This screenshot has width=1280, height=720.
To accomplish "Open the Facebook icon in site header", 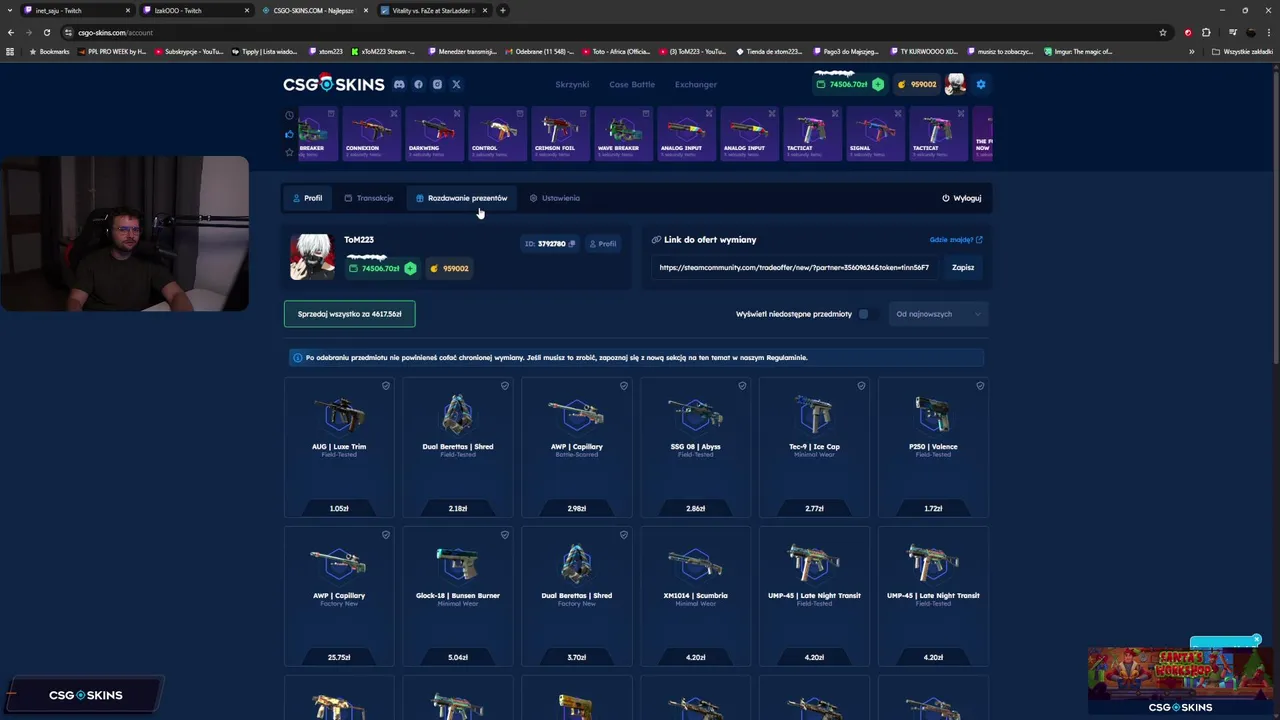I will [x=418, y=84].
